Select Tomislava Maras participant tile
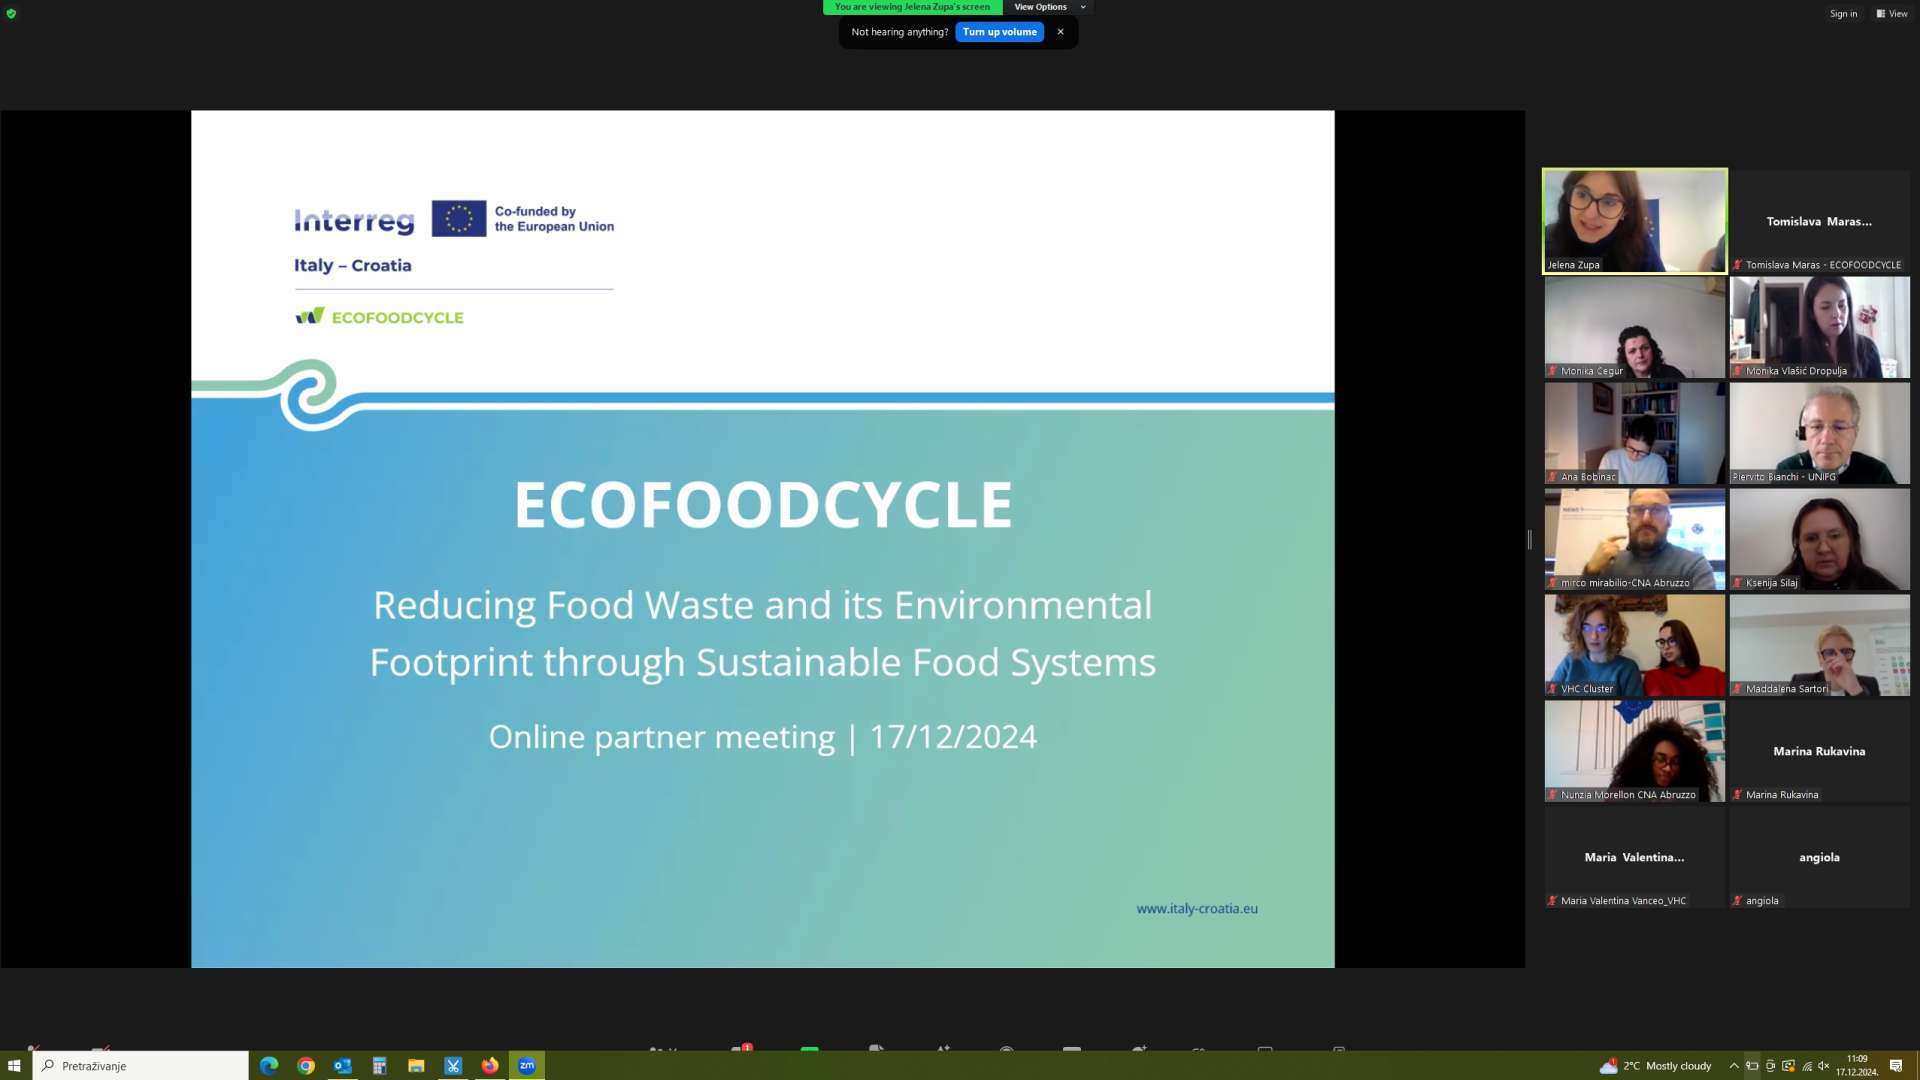The image size is (1920, 1080). [1819, 220]
